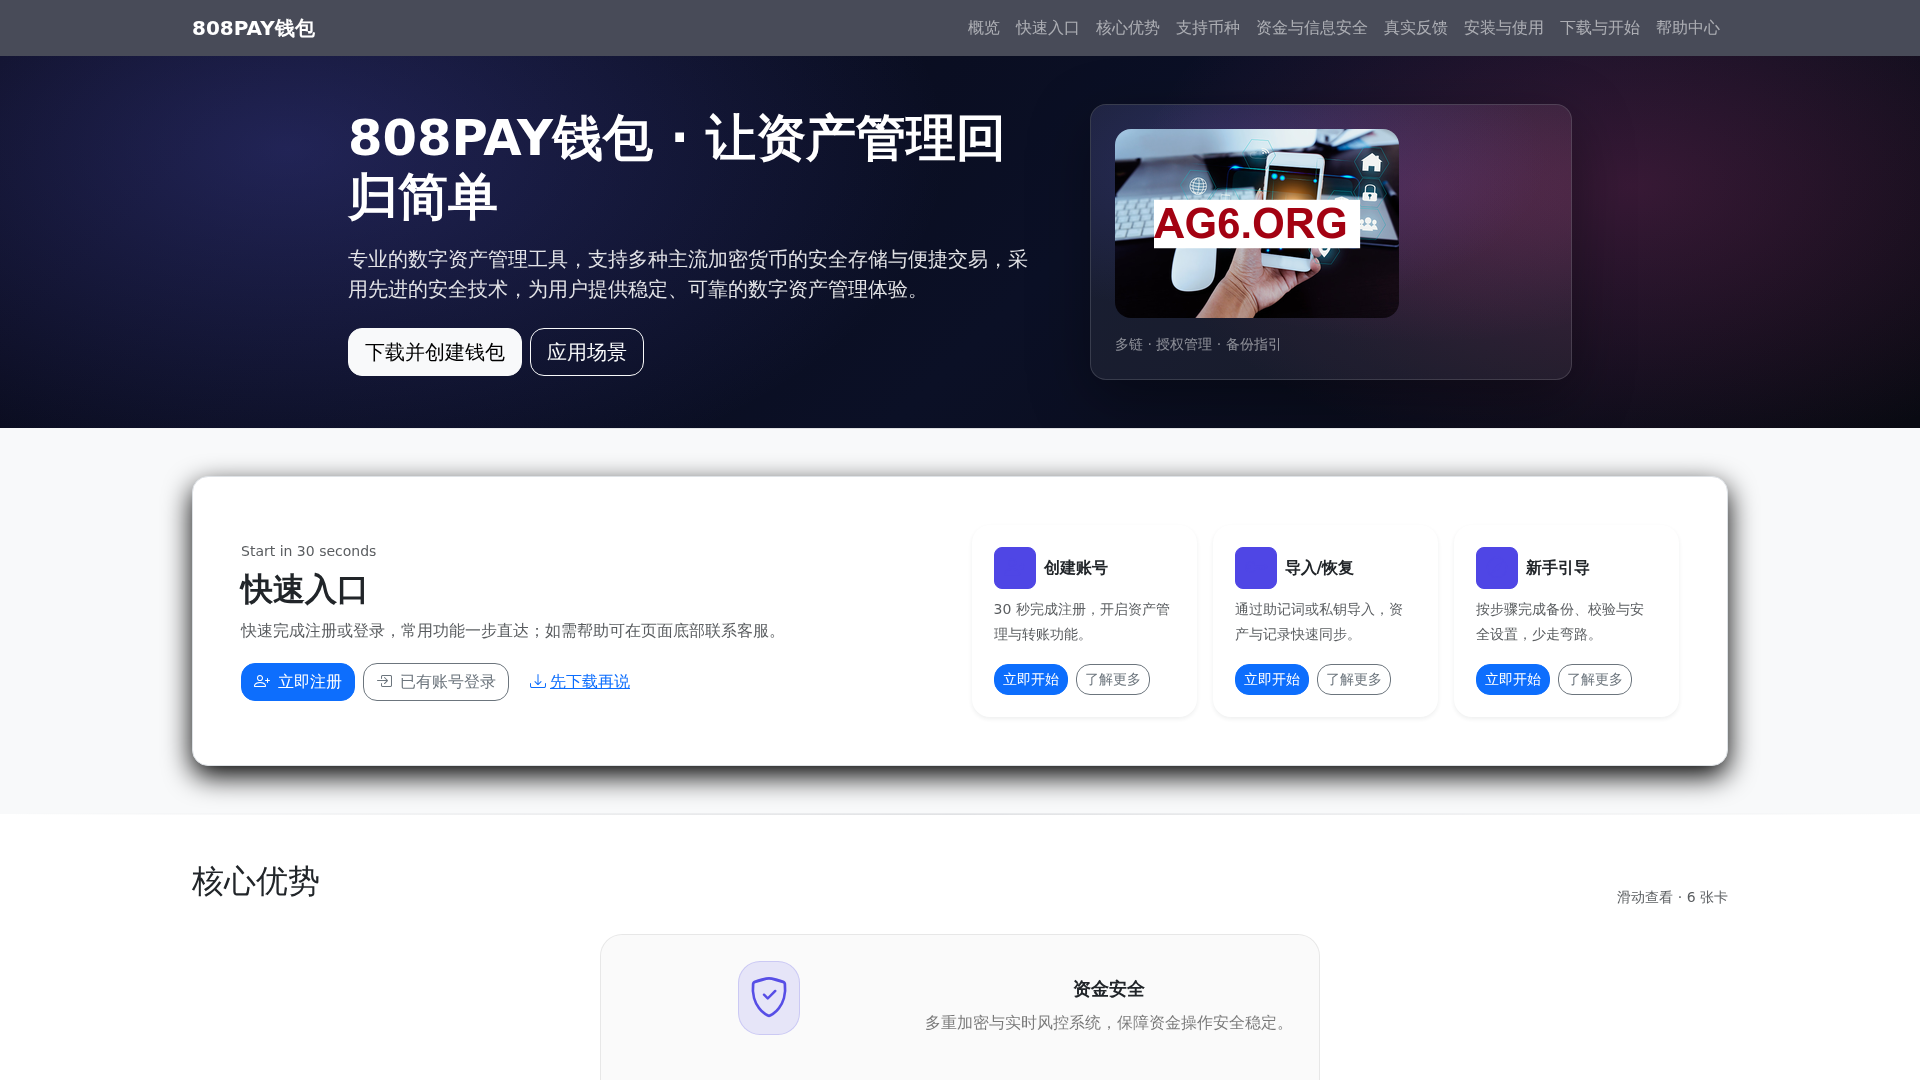
Task: Click the purple icon beside 新手引导
Action: 1496,568
